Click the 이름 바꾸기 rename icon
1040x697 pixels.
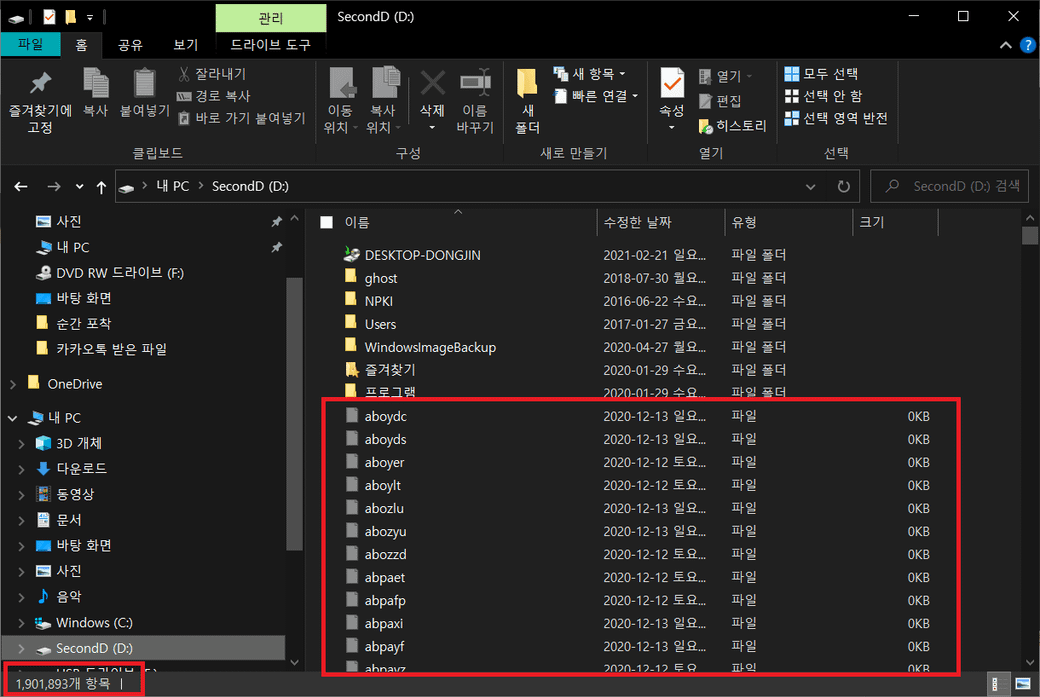tap(475, 84)
